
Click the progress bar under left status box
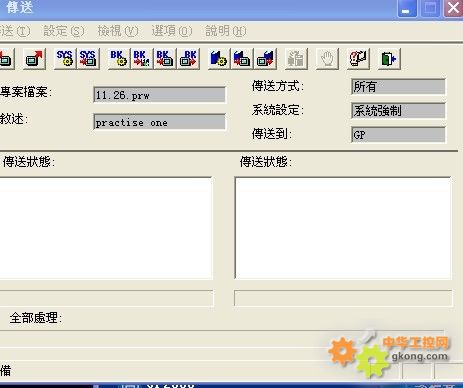[106, 298]
